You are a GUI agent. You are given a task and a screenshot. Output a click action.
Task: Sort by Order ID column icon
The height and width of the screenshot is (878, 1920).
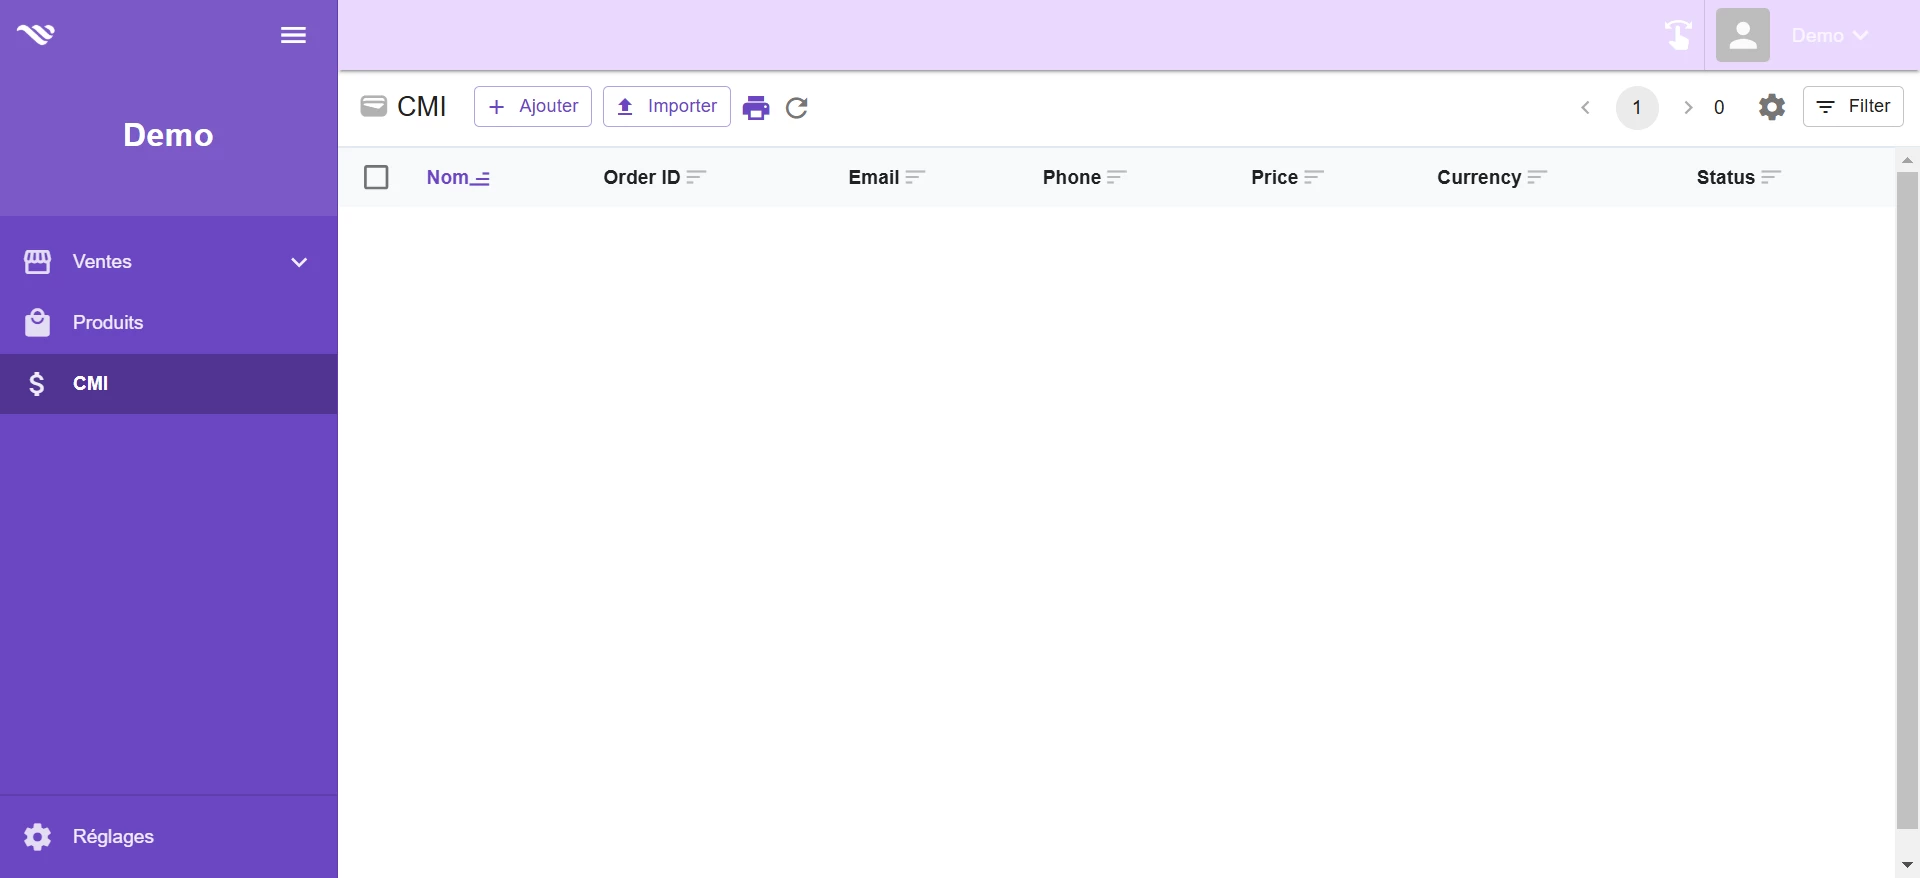click(696, 177)
